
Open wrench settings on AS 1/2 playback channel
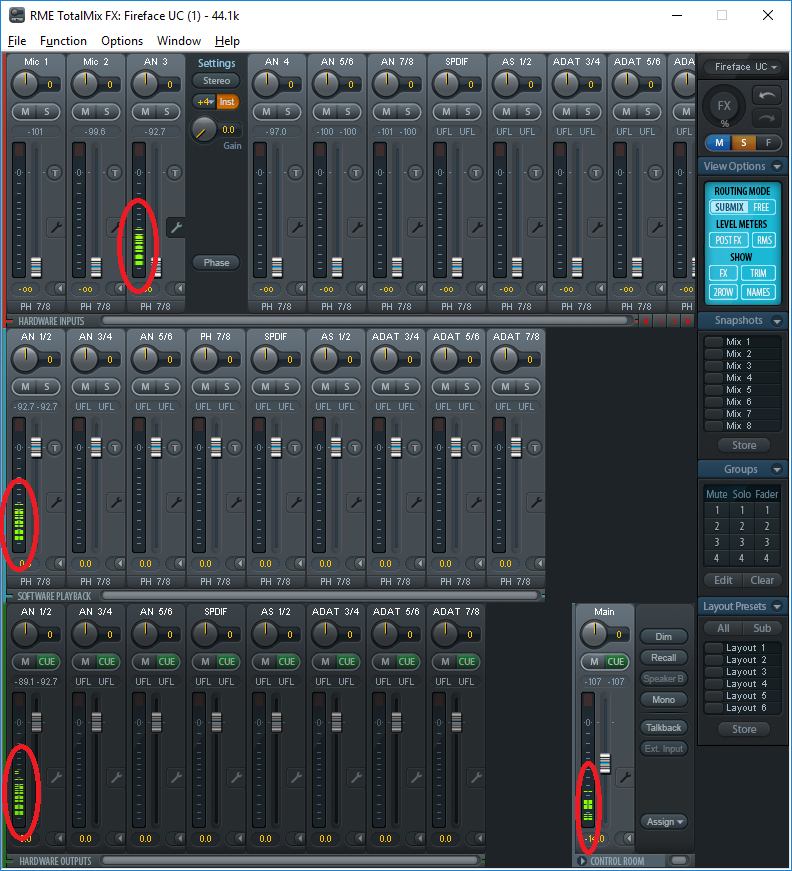point(355,502)
